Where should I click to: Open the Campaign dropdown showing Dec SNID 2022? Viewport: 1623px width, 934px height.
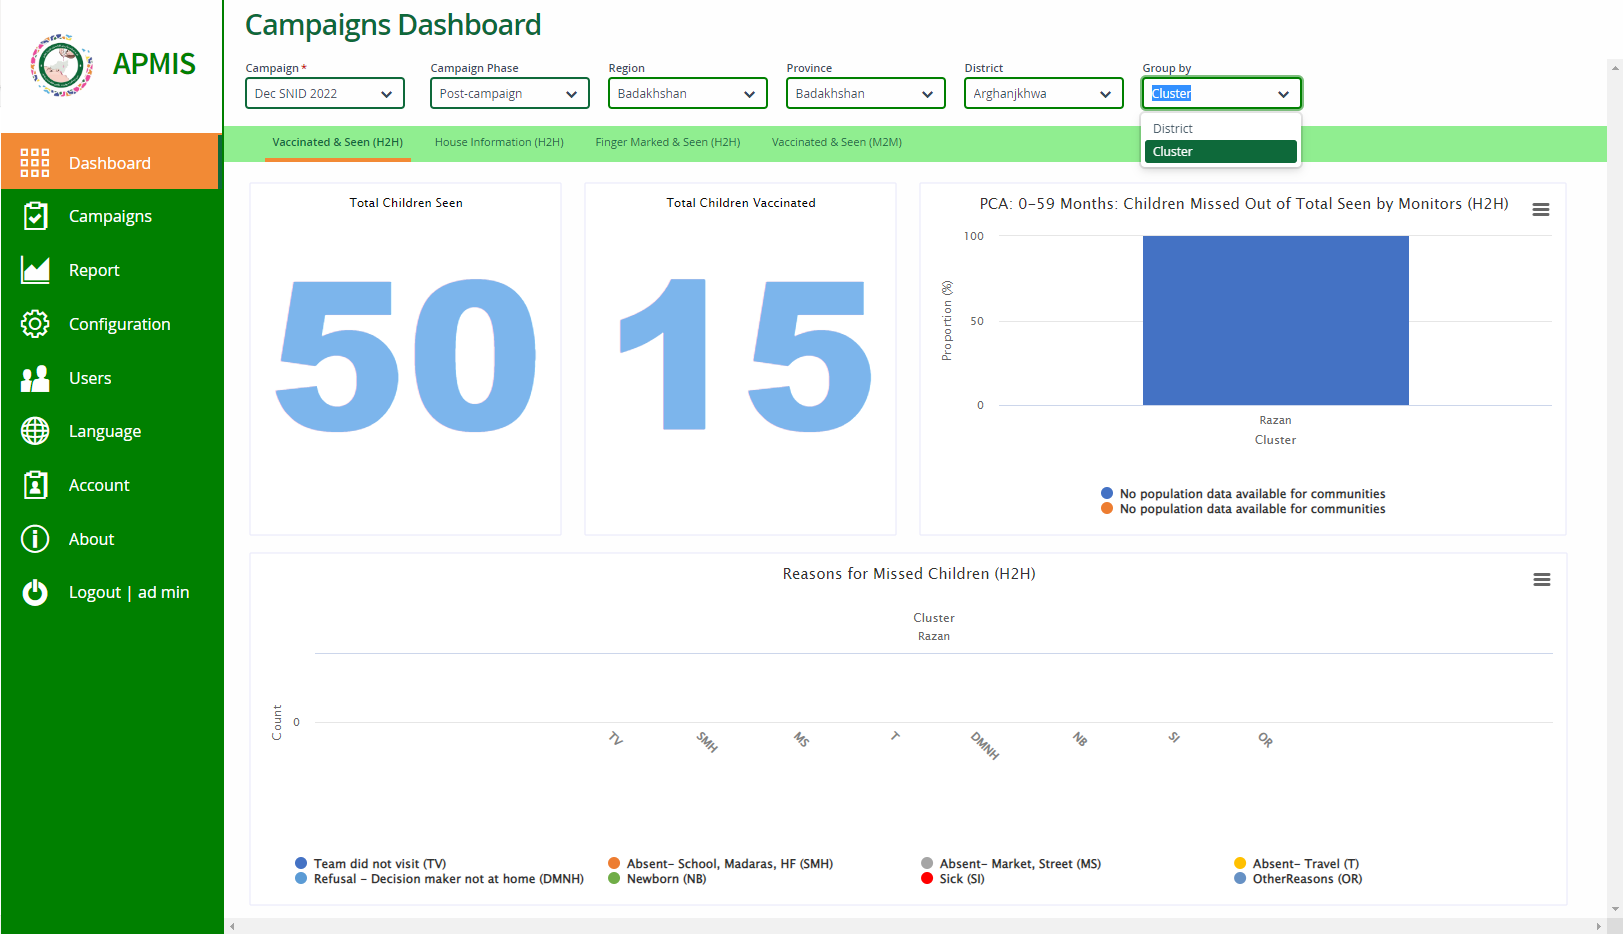(x=324, y=93)
